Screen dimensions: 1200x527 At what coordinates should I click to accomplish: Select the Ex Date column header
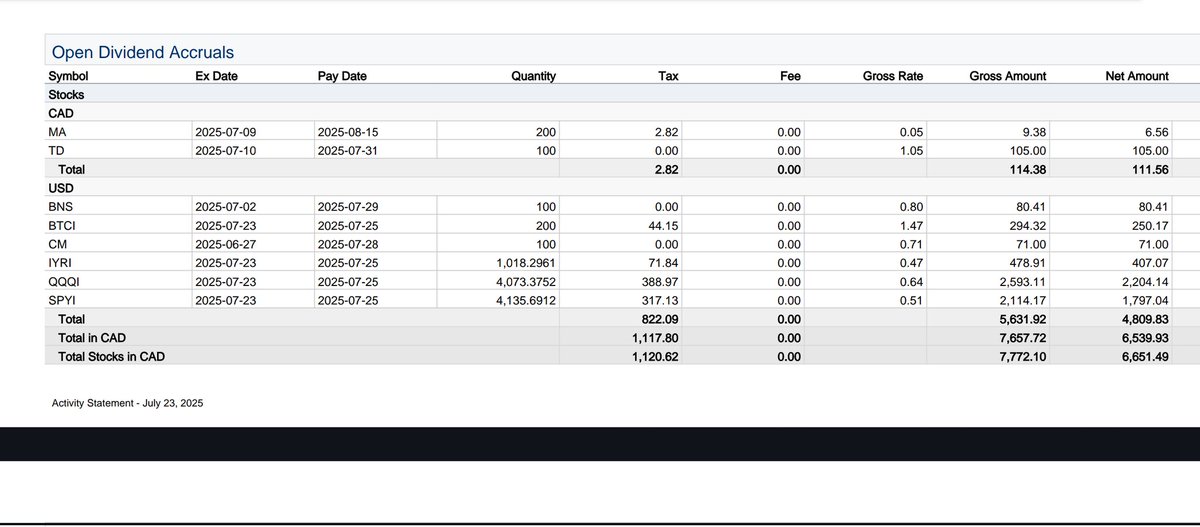point(216,76)
